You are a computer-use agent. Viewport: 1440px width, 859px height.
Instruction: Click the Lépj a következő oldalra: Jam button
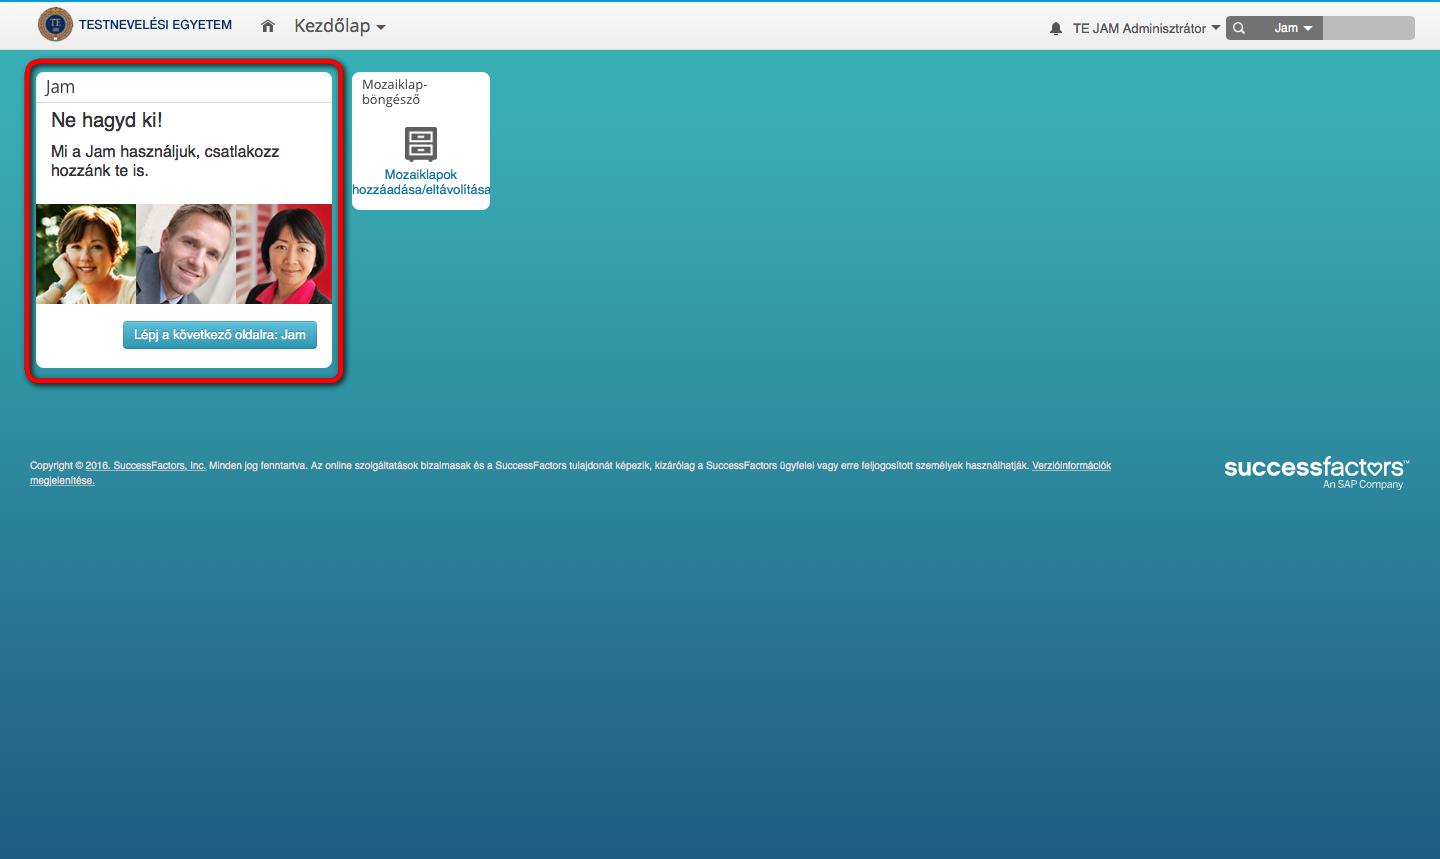[220, 335]
